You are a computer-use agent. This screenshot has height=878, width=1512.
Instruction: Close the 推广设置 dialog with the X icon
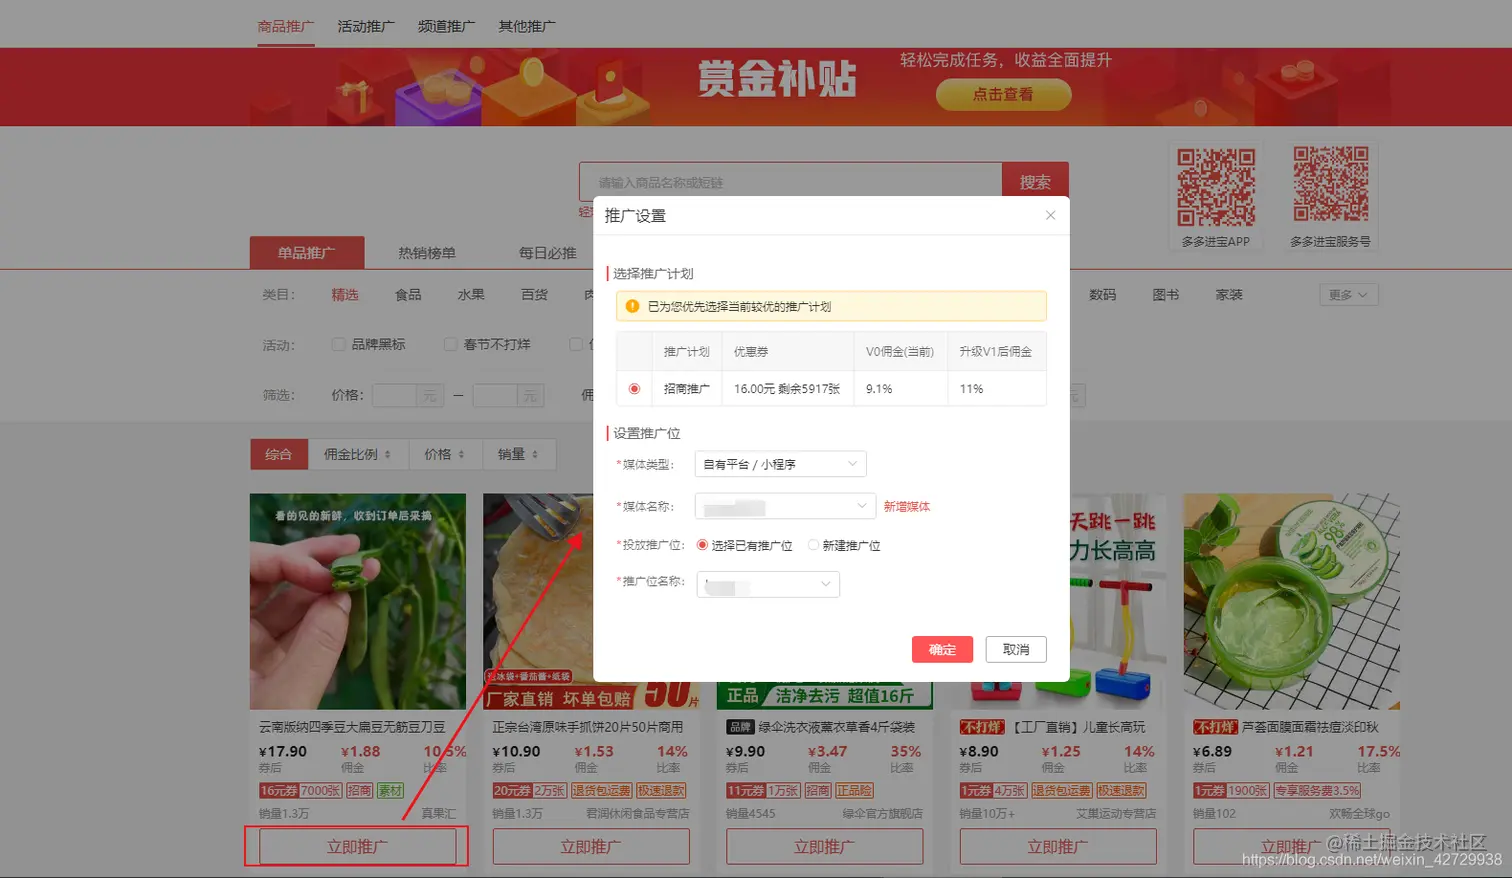[1050, 215]
